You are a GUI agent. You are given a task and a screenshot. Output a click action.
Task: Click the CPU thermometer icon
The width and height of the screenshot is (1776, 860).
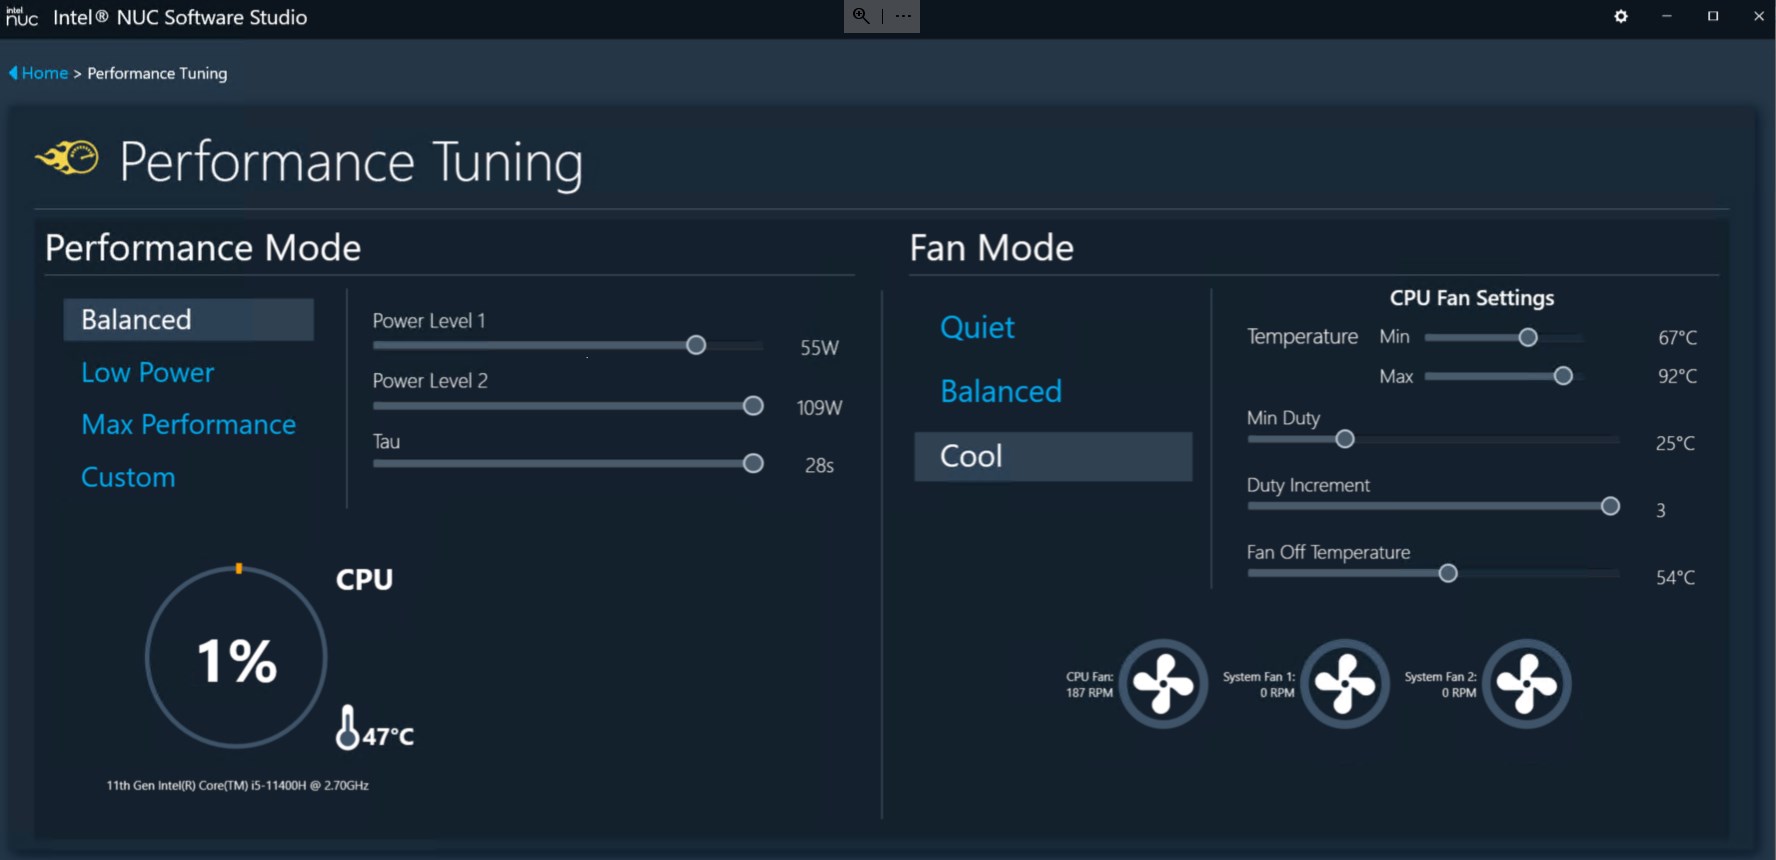[347, 727]
